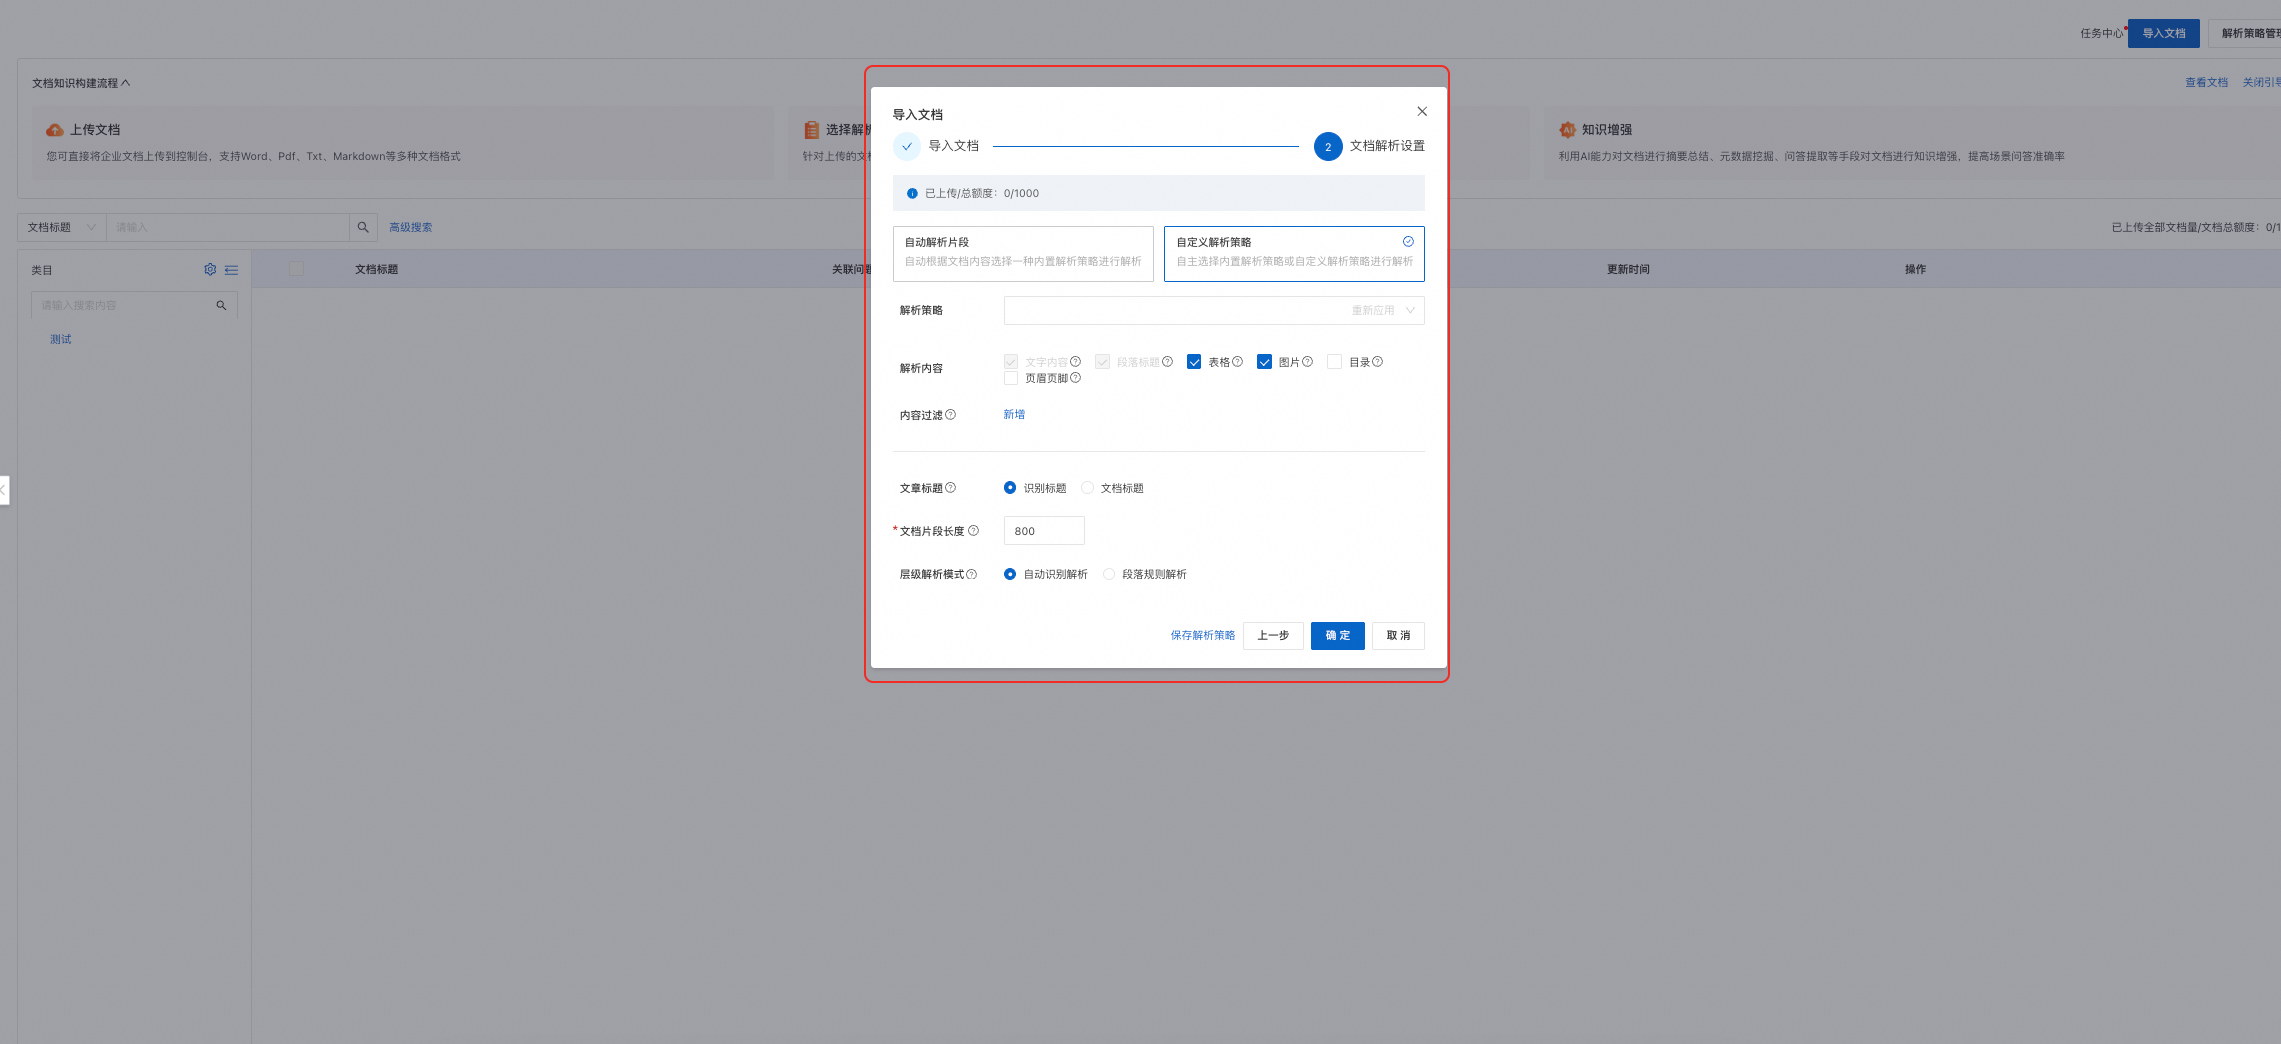Choose the 自动解析片段 option card
The image size is (2281, 1044).
1023,253
